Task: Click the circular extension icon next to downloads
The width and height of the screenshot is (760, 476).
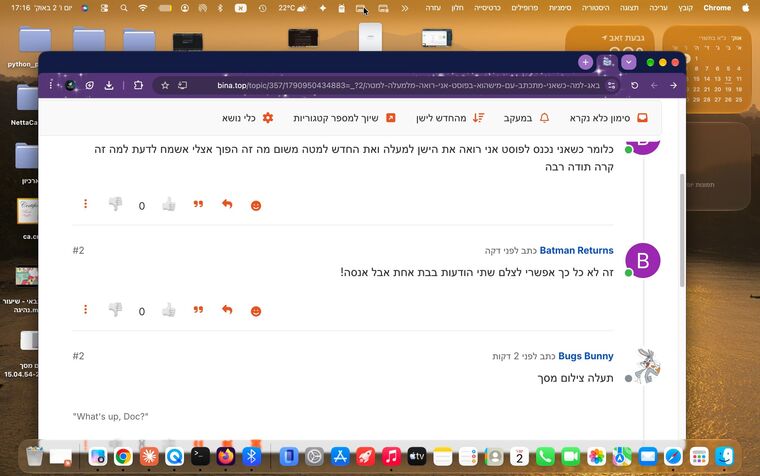Action: tap(90, 85)
